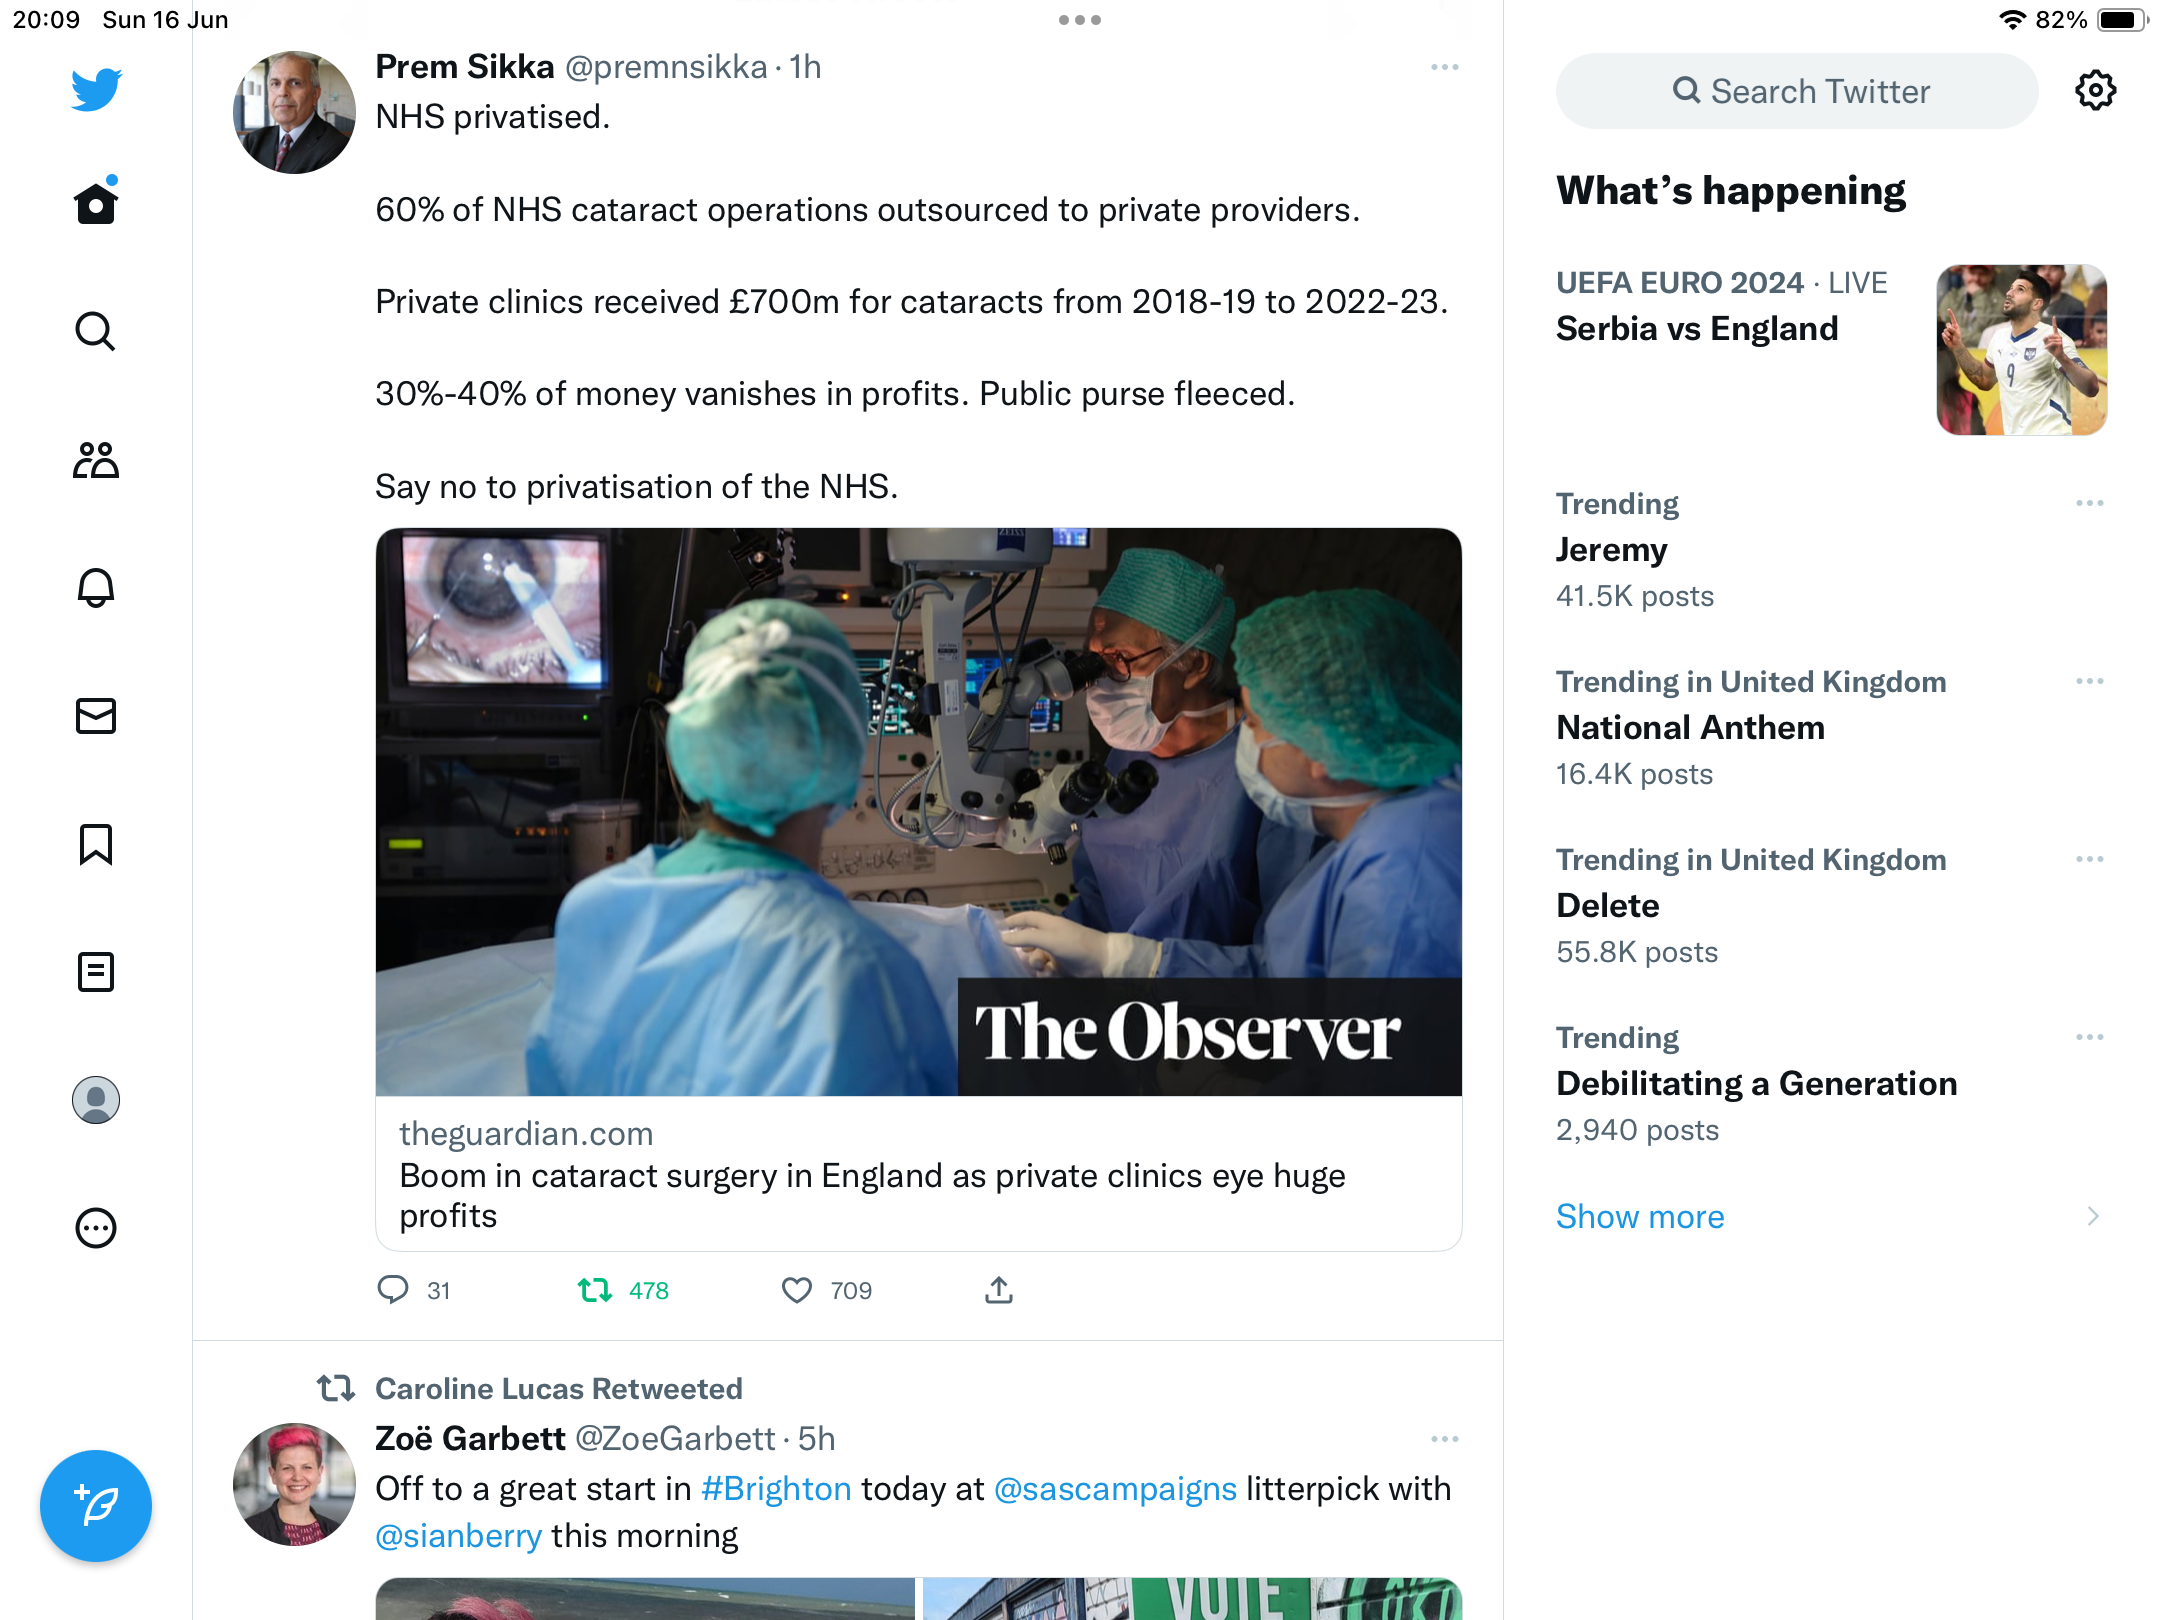Image resolution: width=2160 pixels, height=1620 pixels.
Task: Open Serbia vs England event thumbnail
Action: click(2022, 350)
